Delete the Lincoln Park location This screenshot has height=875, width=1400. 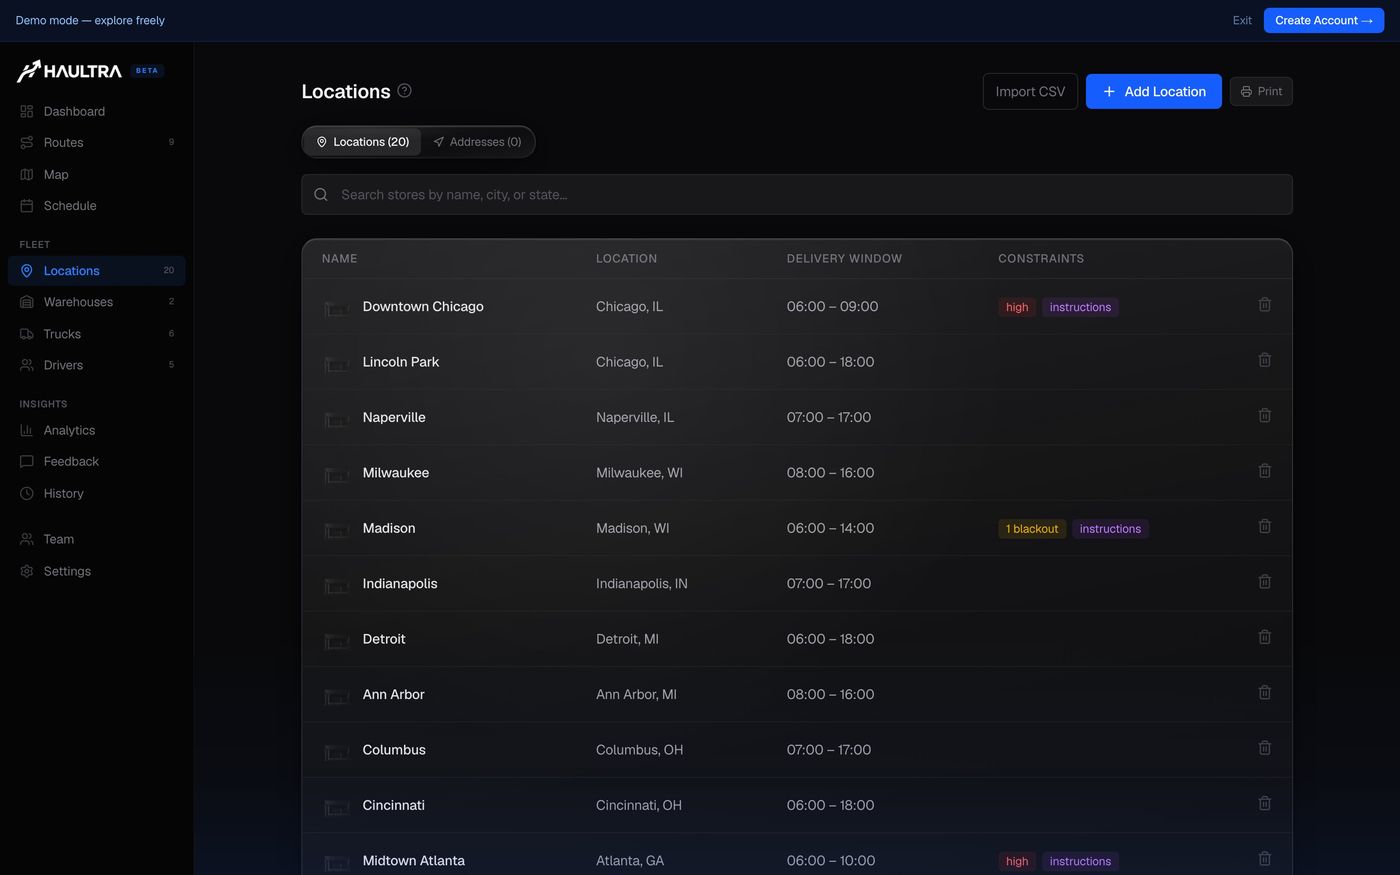tap(1264, 360)
